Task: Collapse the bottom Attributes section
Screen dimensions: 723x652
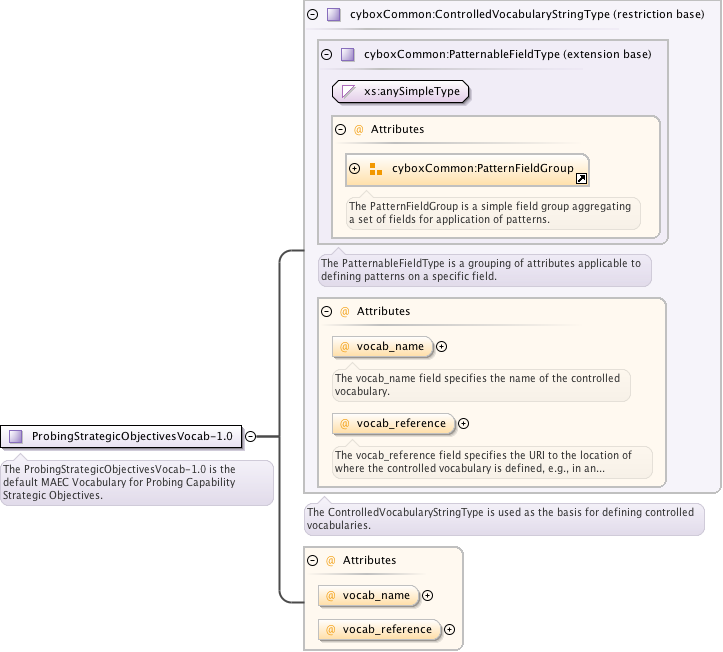Action: point(313,560)
